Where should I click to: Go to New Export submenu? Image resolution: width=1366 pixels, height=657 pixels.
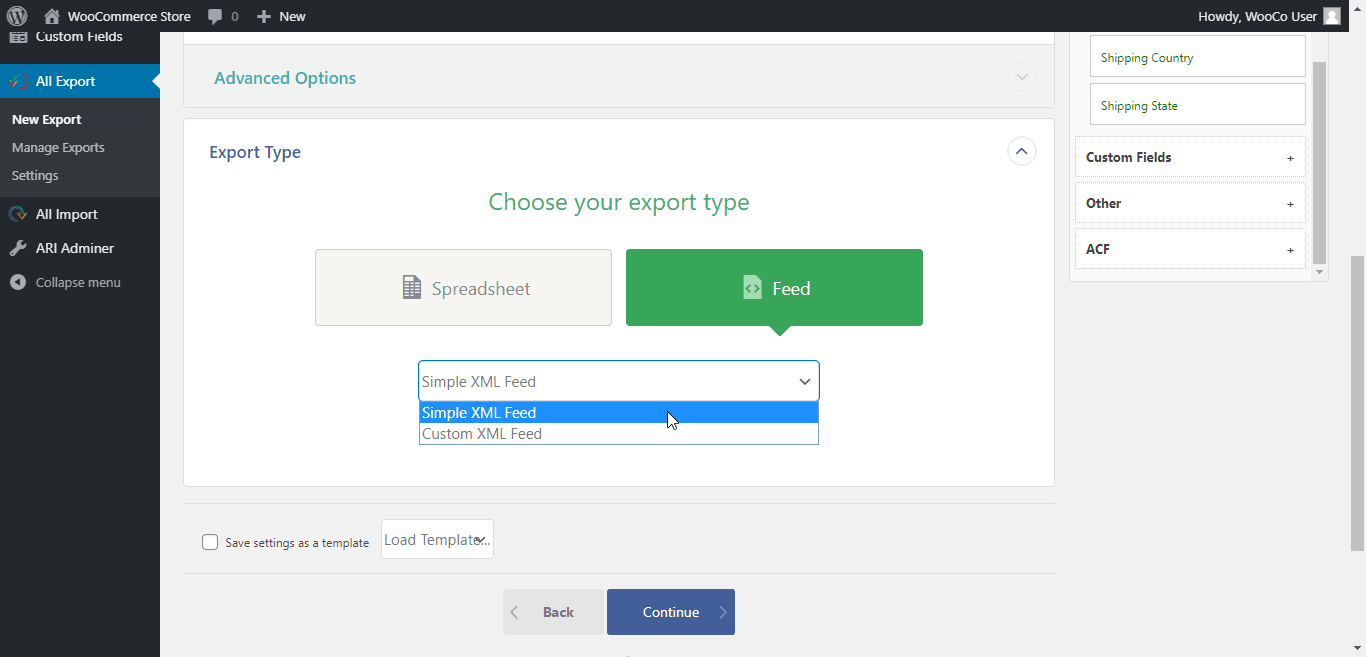47,119
